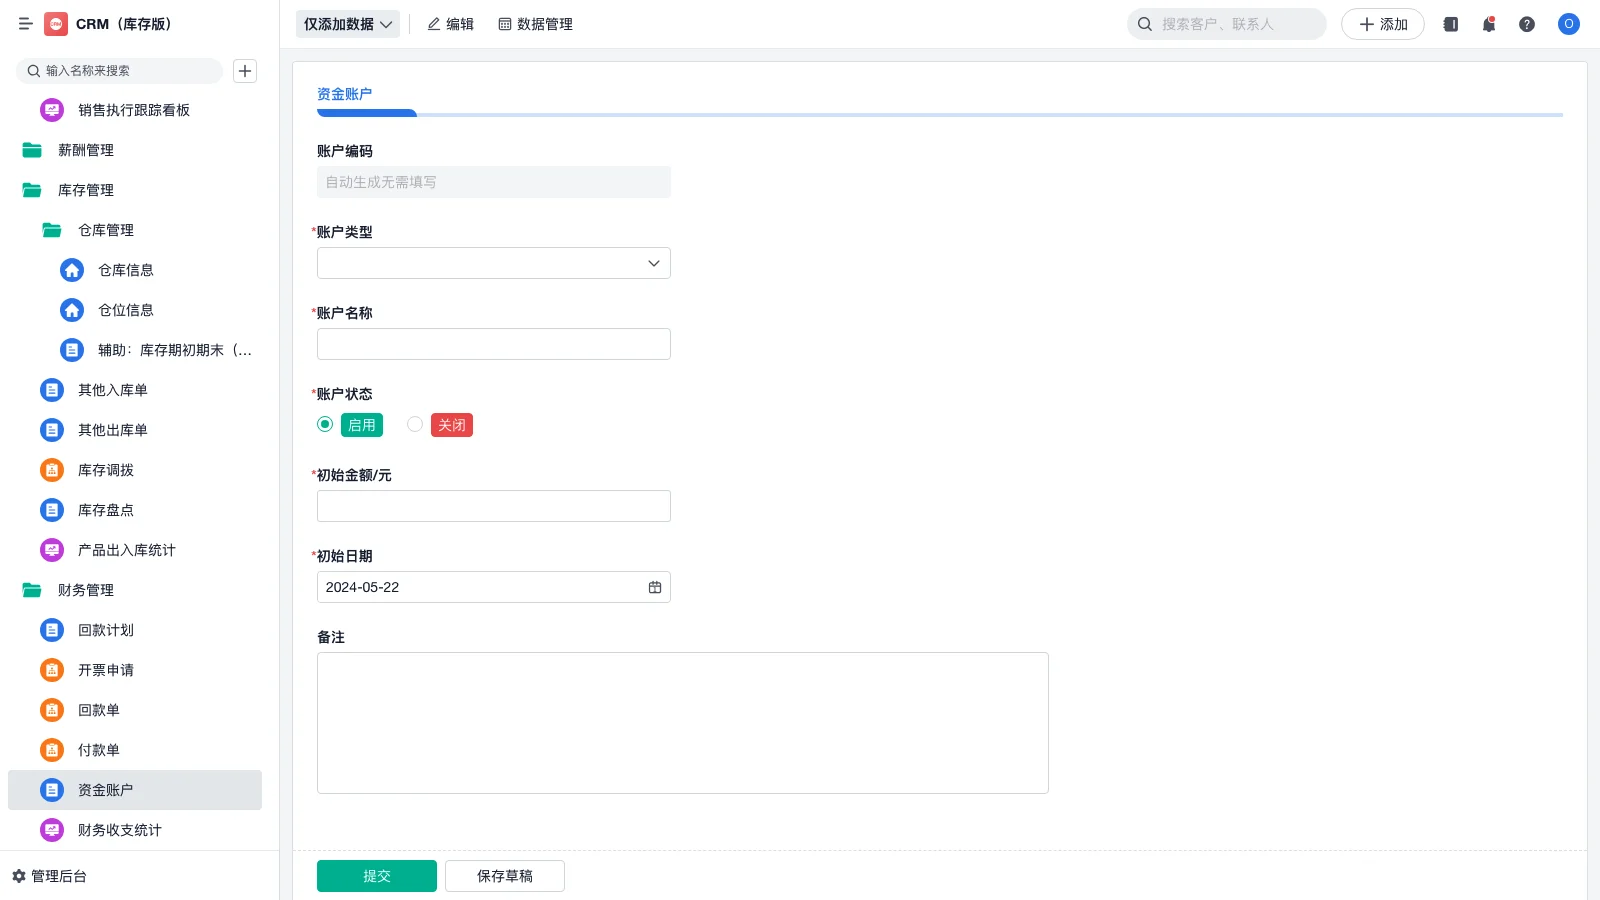Focus the 账户名称 input field
Image resolution: width=1600 pixels, height=900 pixels.
[x=493, y=344]
